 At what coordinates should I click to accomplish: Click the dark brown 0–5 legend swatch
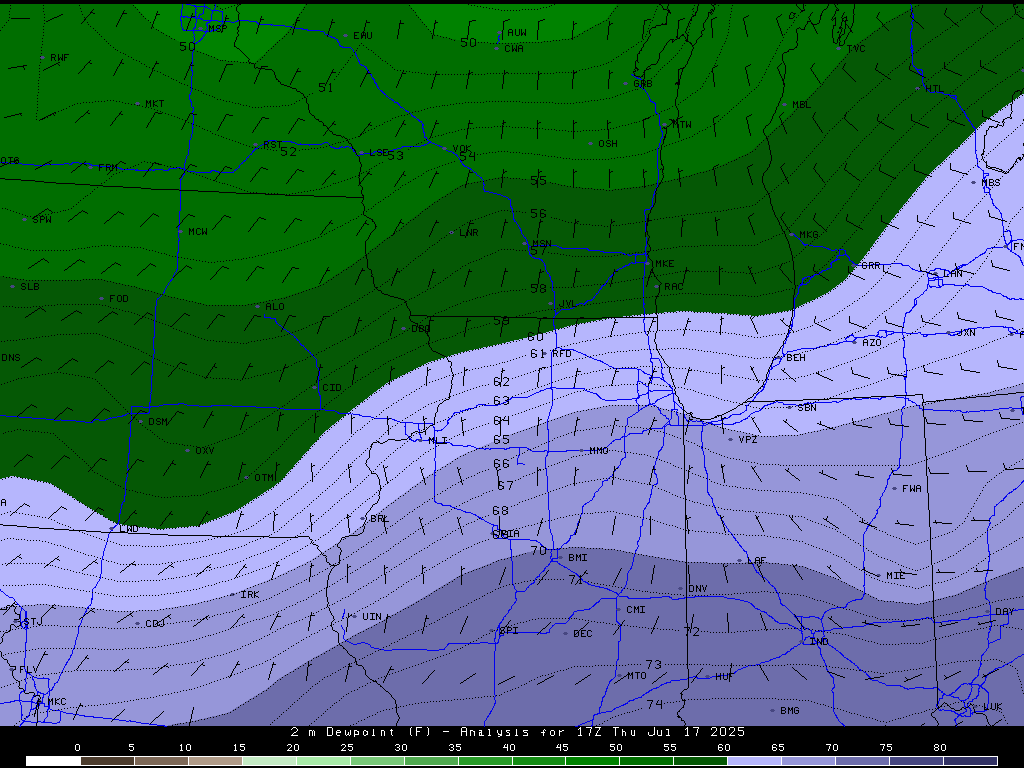[107, 761]
